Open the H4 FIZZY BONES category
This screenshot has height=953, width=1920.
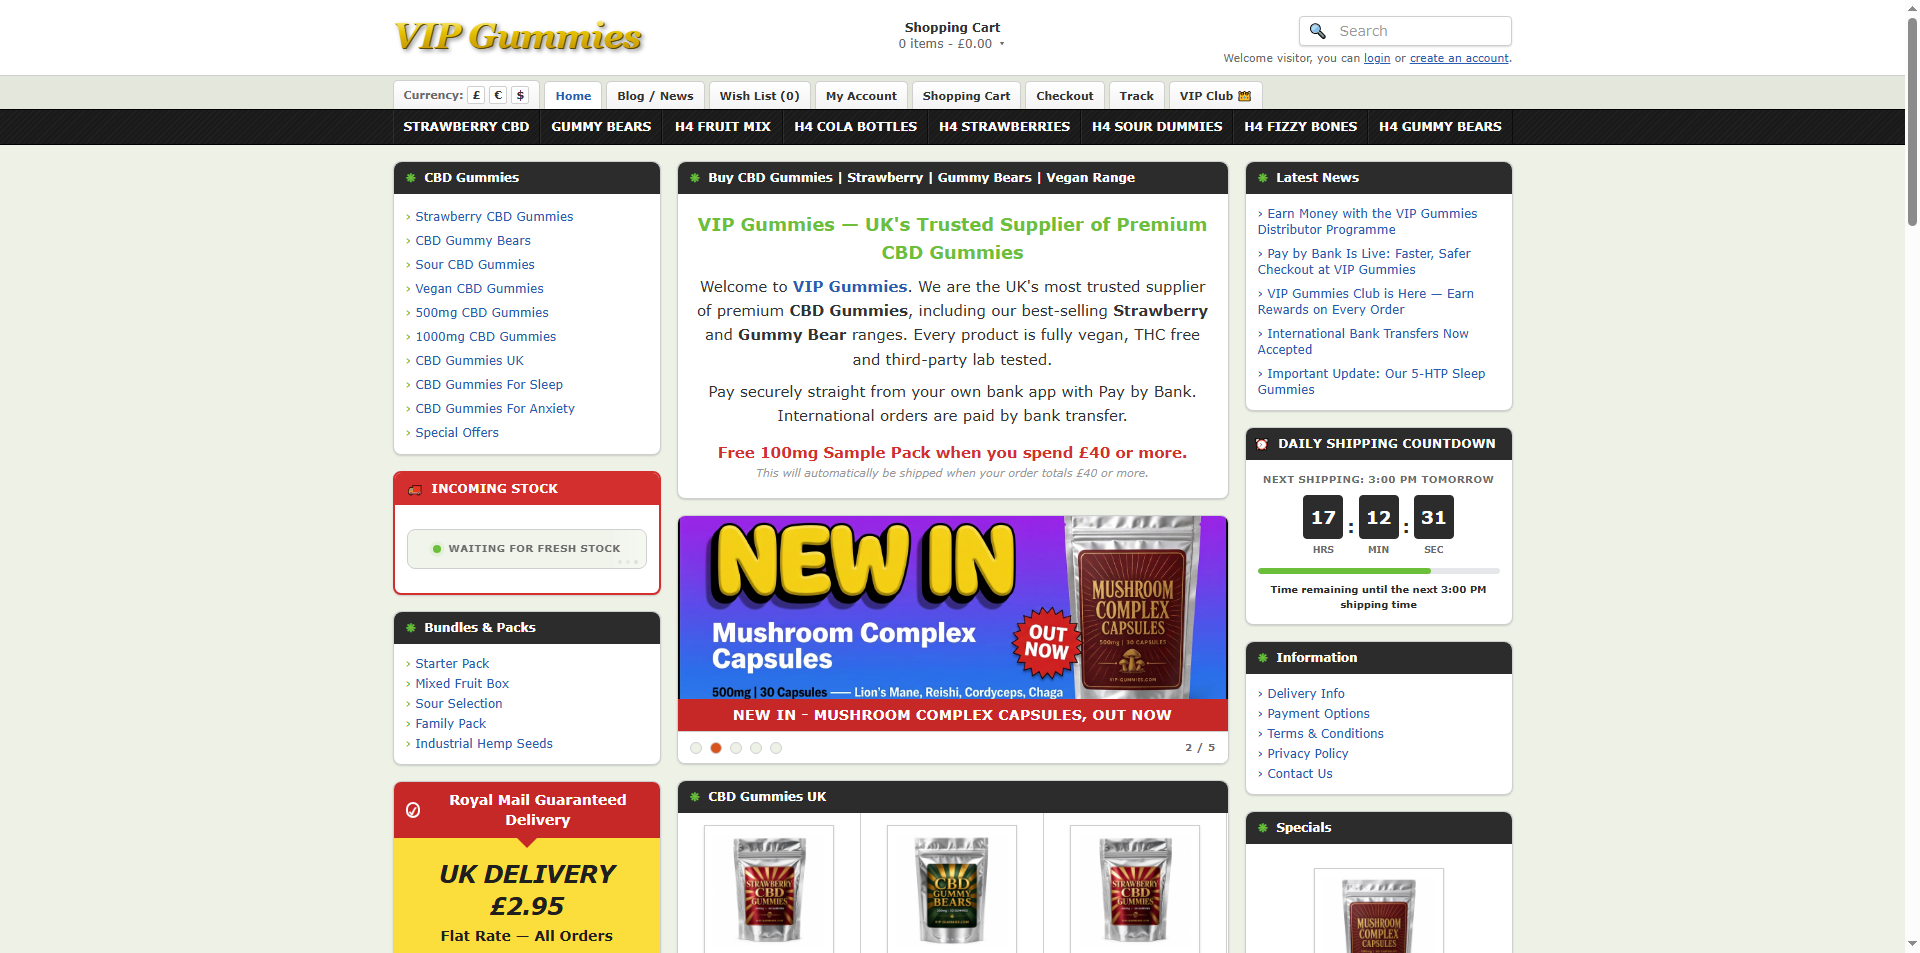pos(1300,127)
